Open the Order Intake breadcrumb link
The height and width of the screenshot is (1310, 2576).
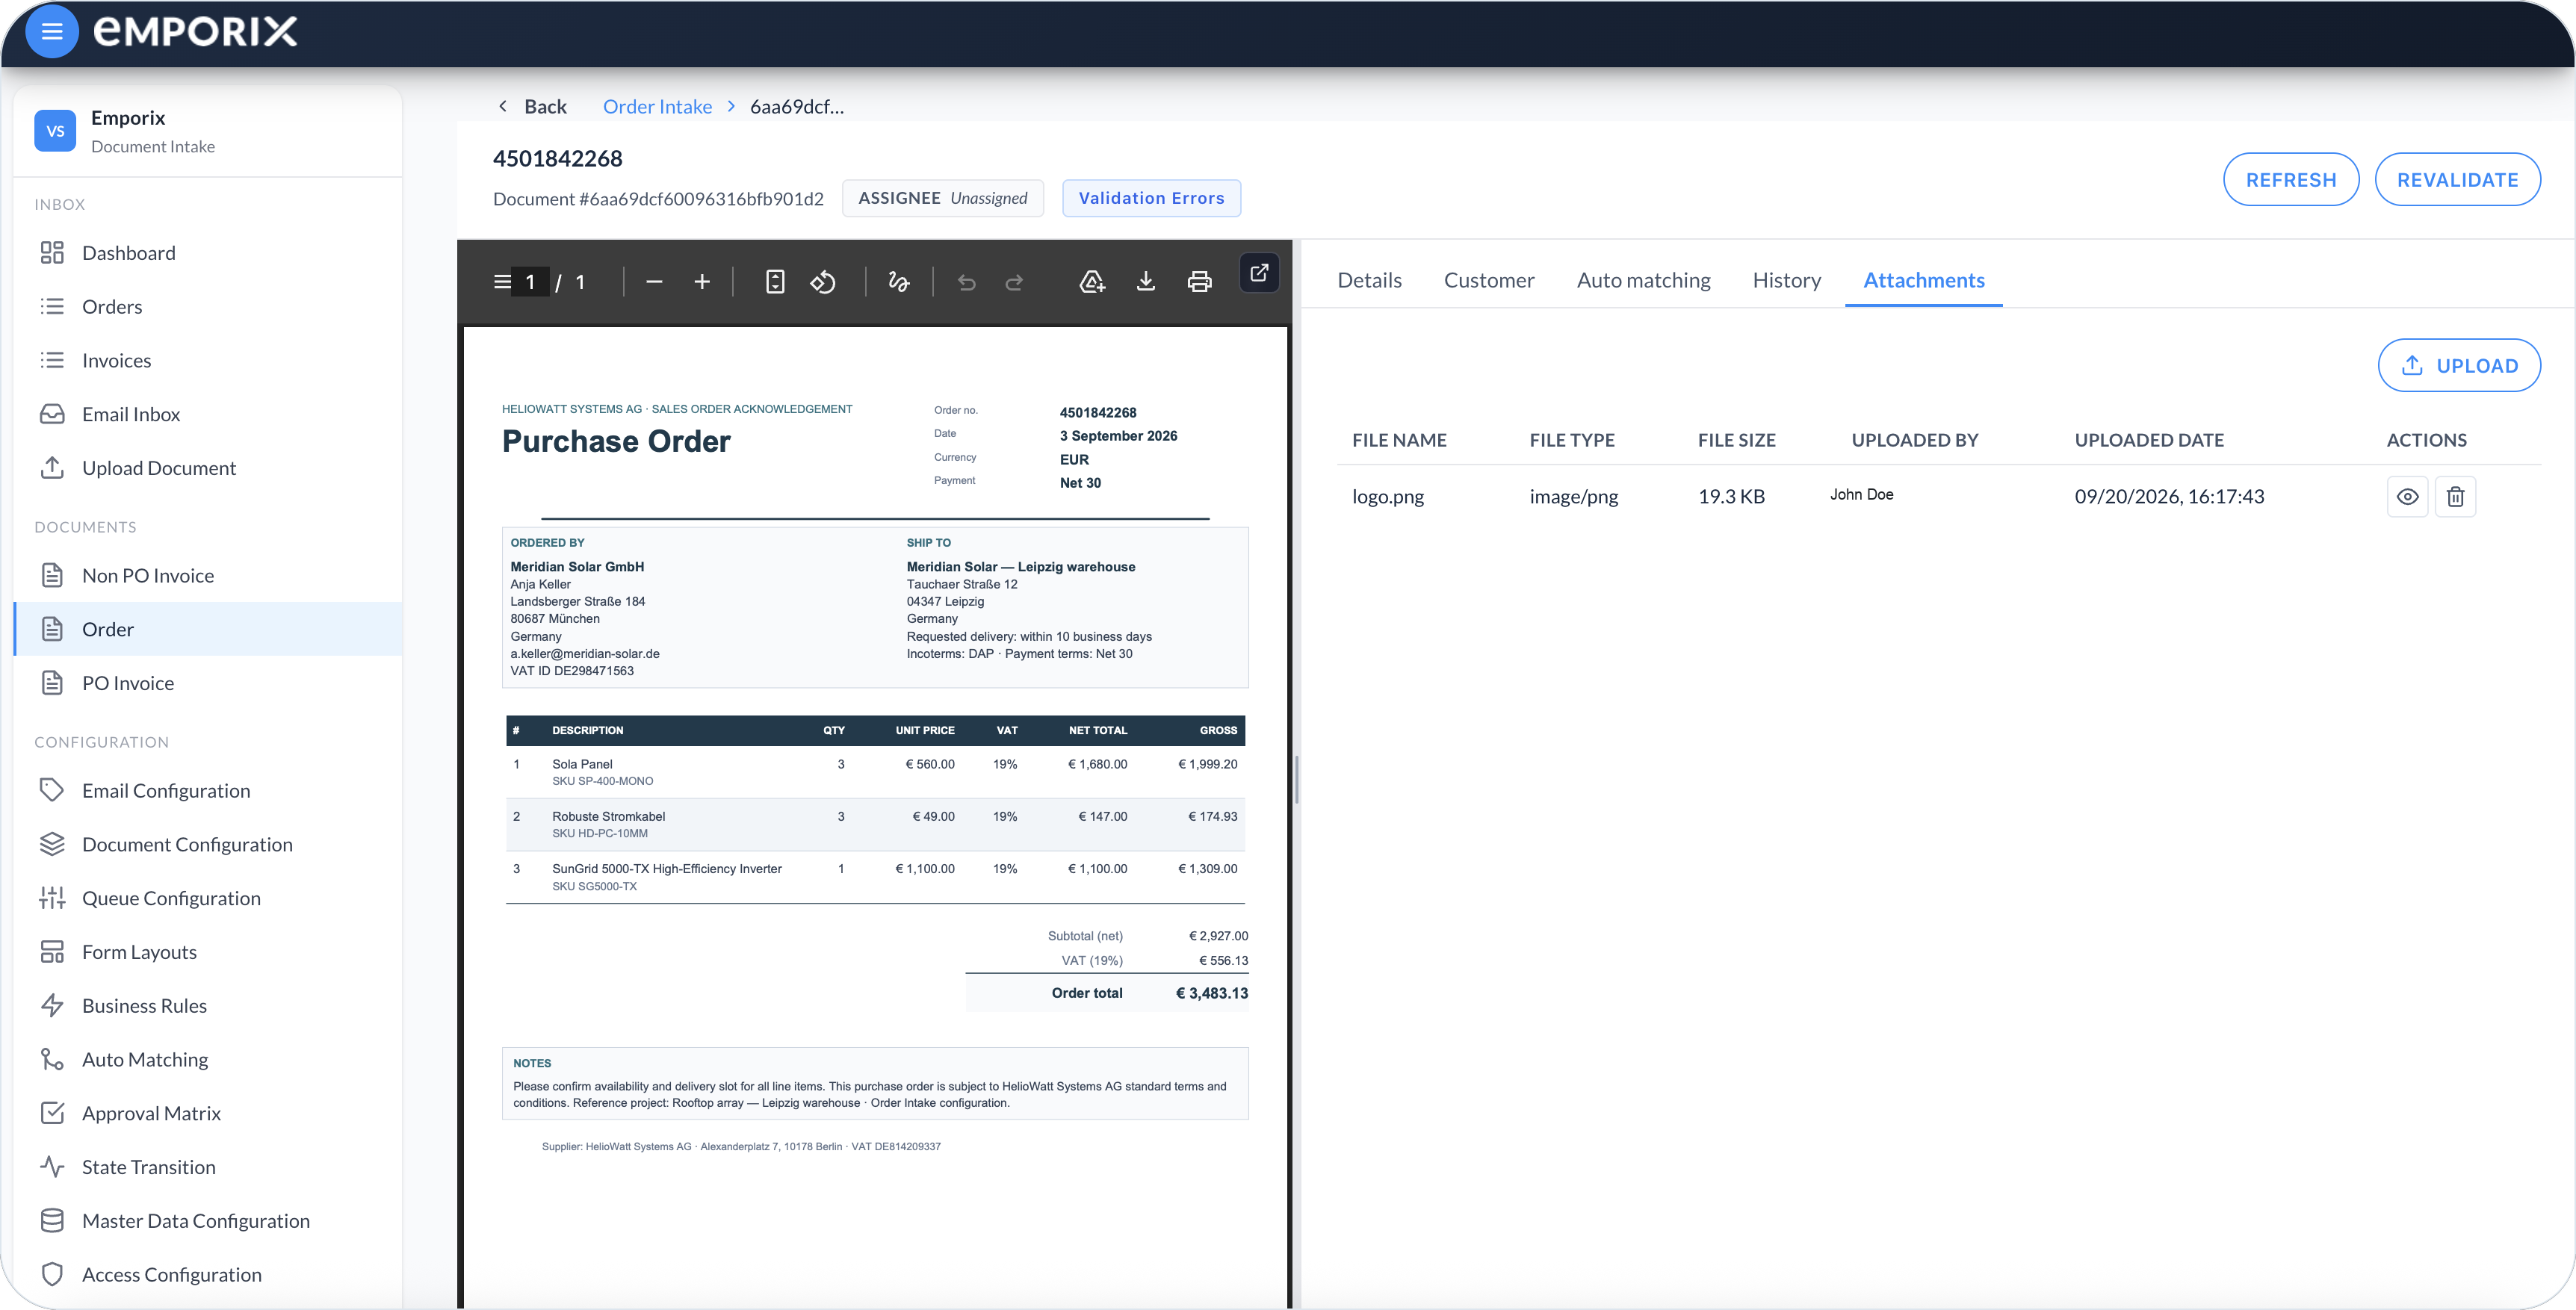(657, 107)
